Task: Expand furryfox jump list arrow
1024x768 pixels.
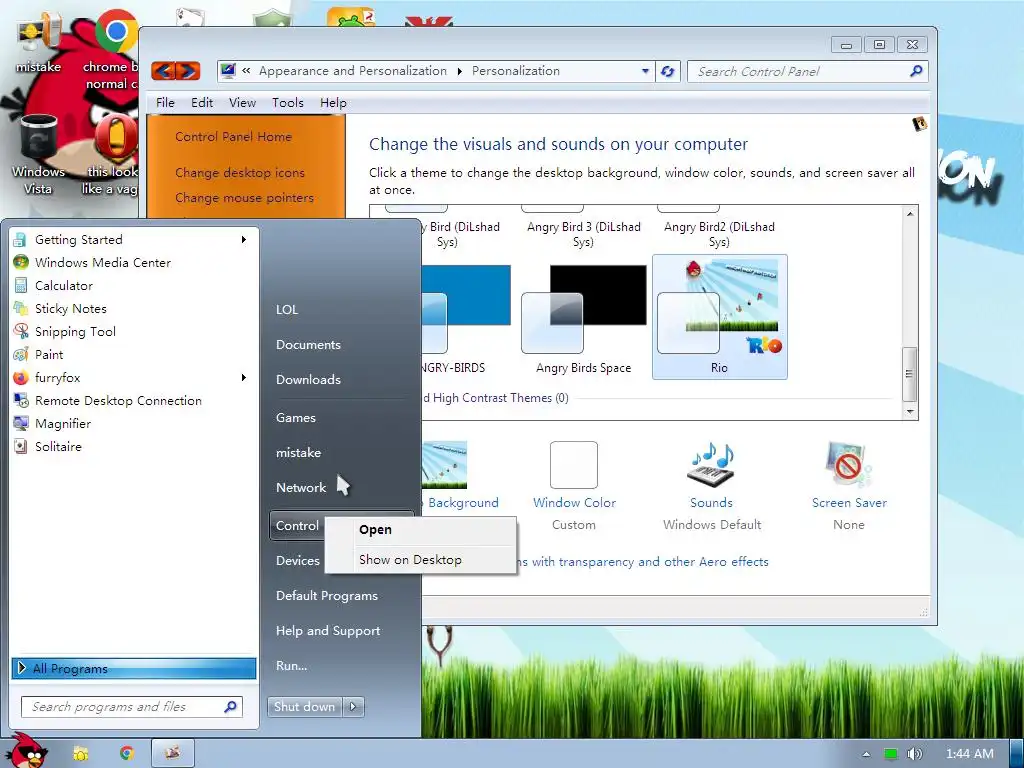Action: 244,377
